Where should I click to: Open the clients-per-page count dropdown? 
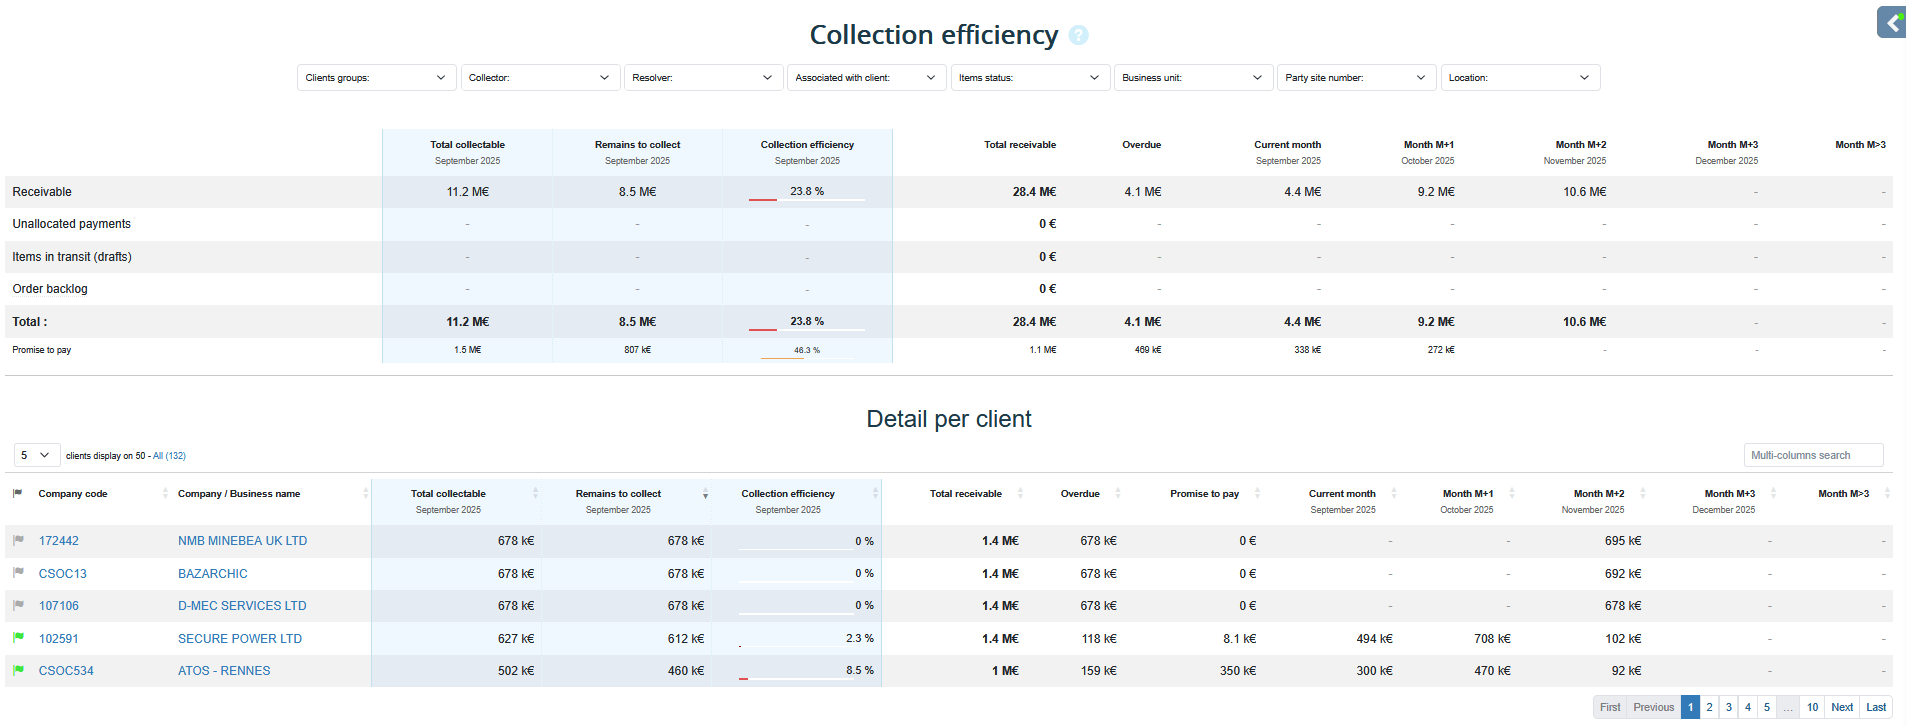pyautogui.click(x=37, y=455)
